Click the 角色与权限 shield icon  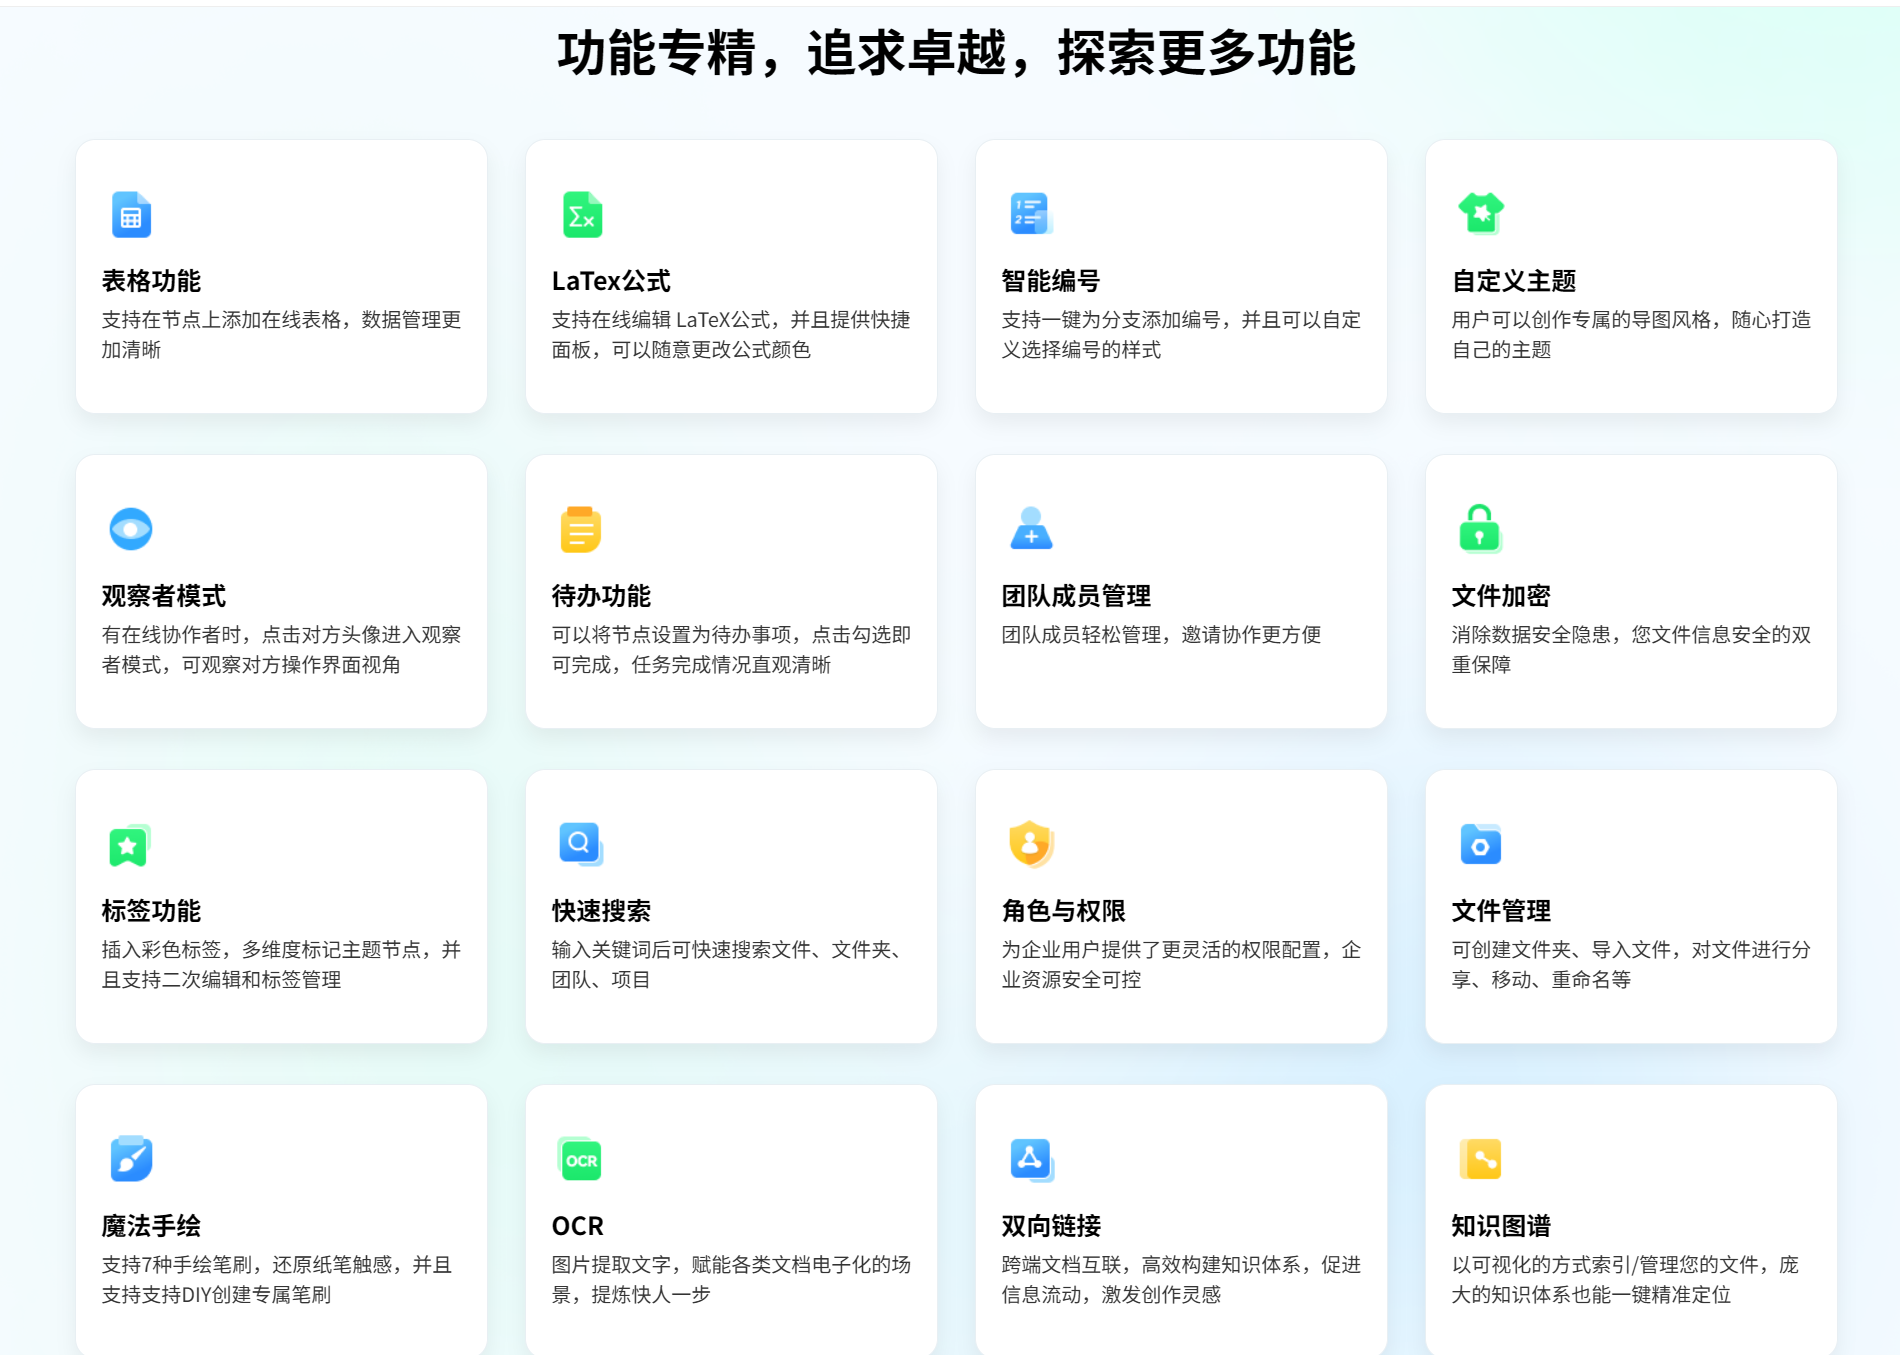click(x=1031, y=844)
